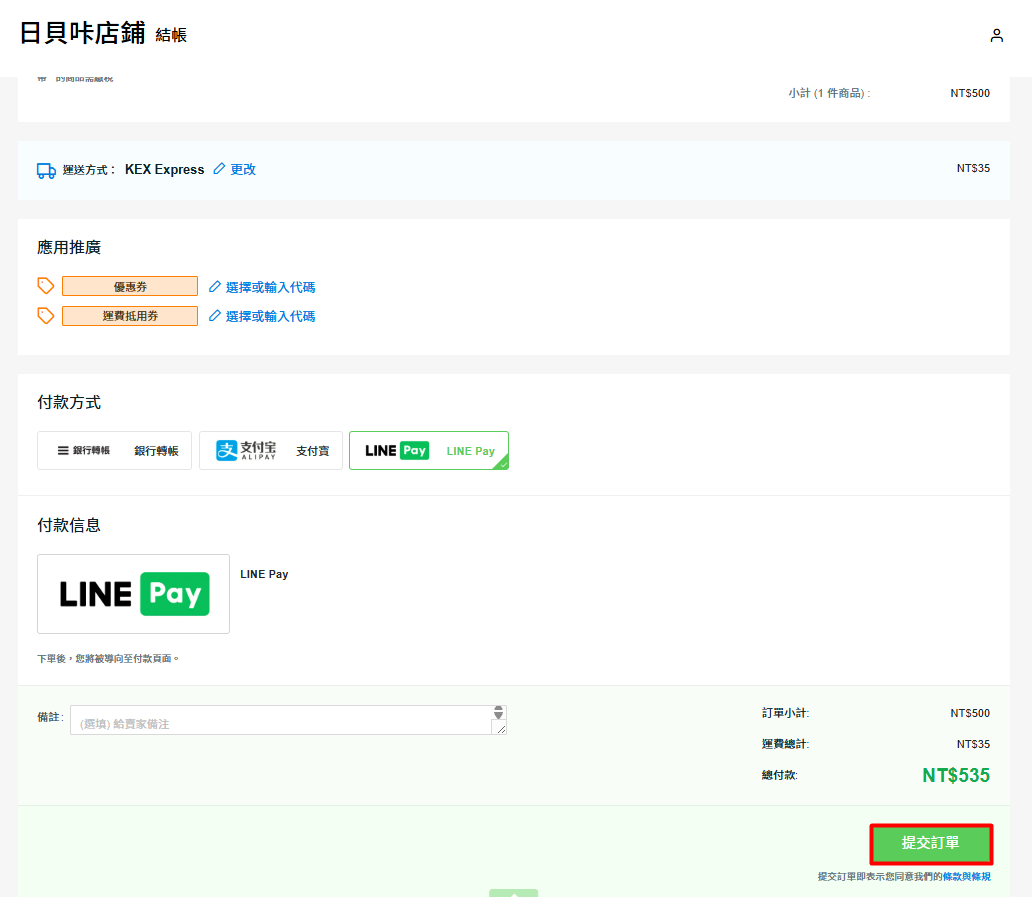1032x897 pixels.
Task: Open 選擇或輸入代碼 for 運費抵用券
Action: [x=270, y=316]
